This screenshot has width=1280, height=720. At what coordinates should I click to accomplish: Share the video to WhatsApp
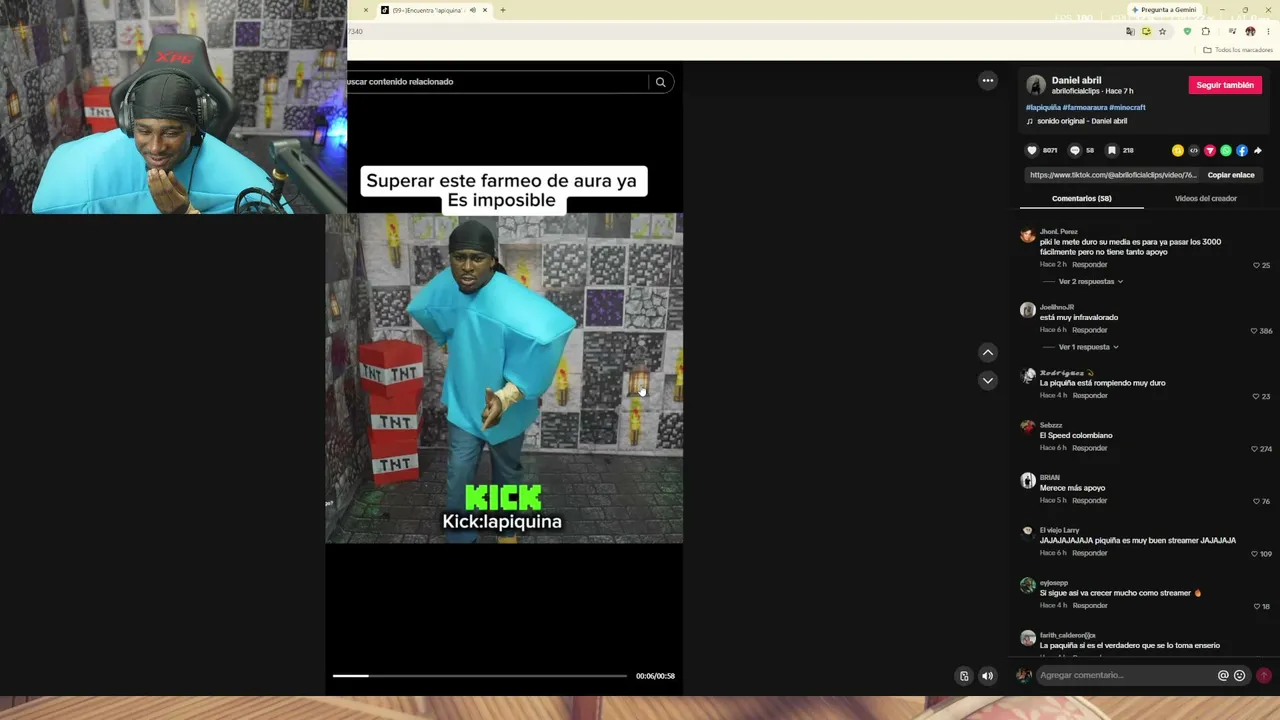pyautogui.click(x=1226, y=150)
